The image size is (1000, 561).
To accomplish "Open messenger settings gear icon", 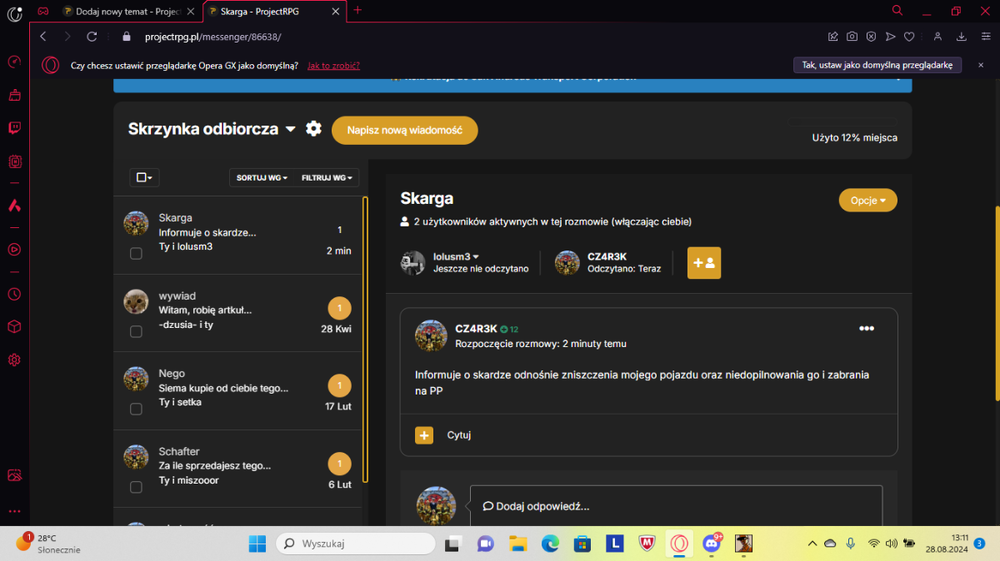I will click(313, 129).
